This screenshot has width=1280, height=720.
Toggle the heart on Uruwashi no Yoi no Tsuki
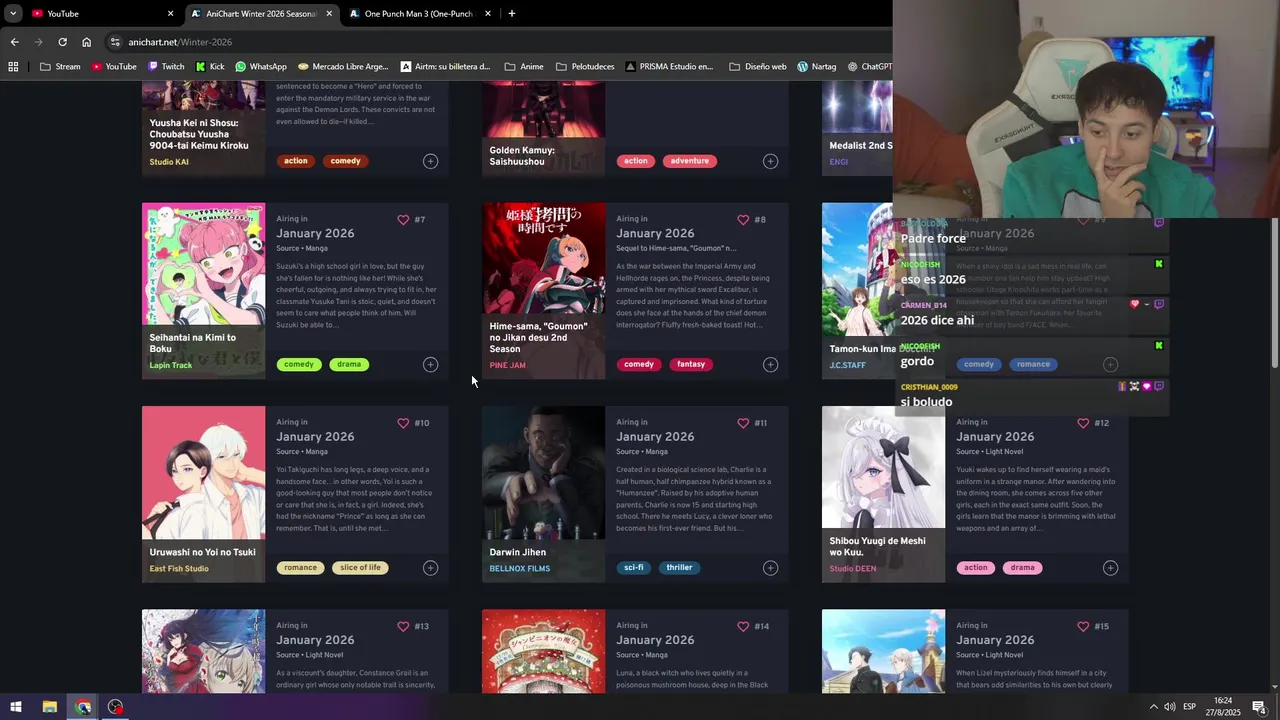coord(403,423)
